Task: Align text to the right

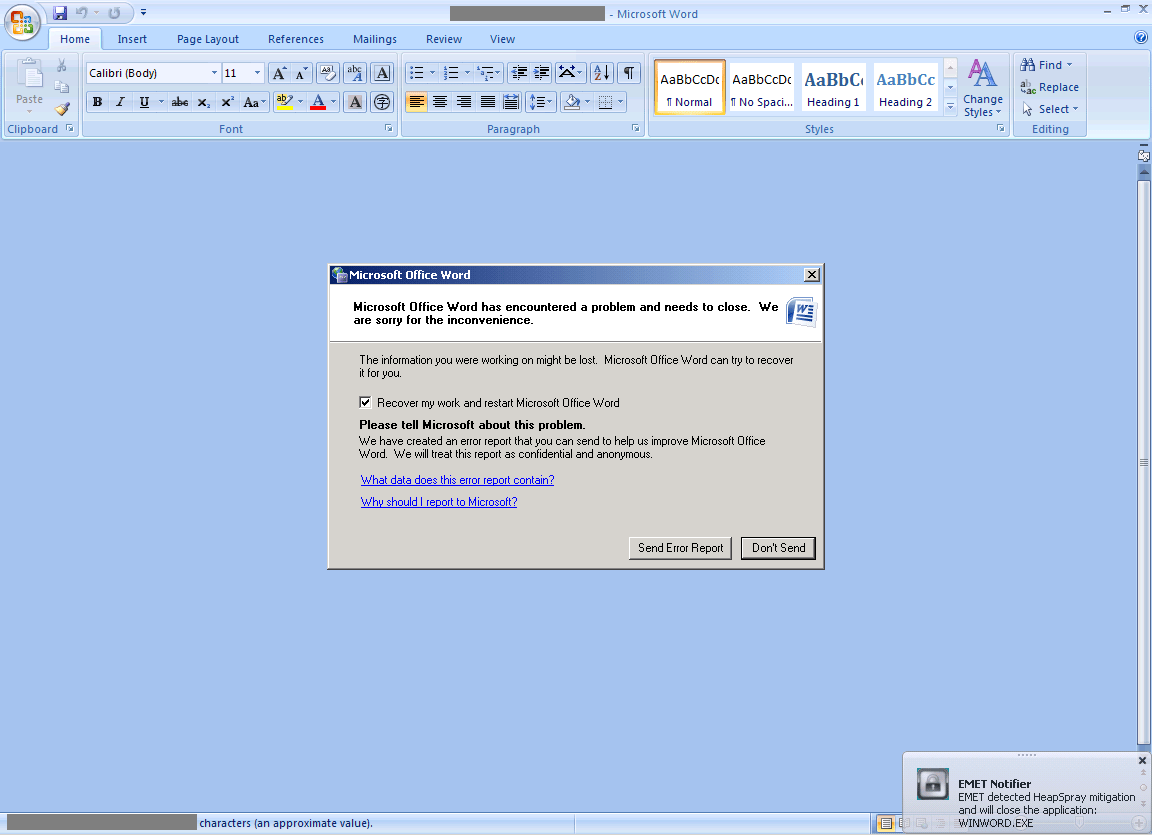Action: [x=464, y=102]
